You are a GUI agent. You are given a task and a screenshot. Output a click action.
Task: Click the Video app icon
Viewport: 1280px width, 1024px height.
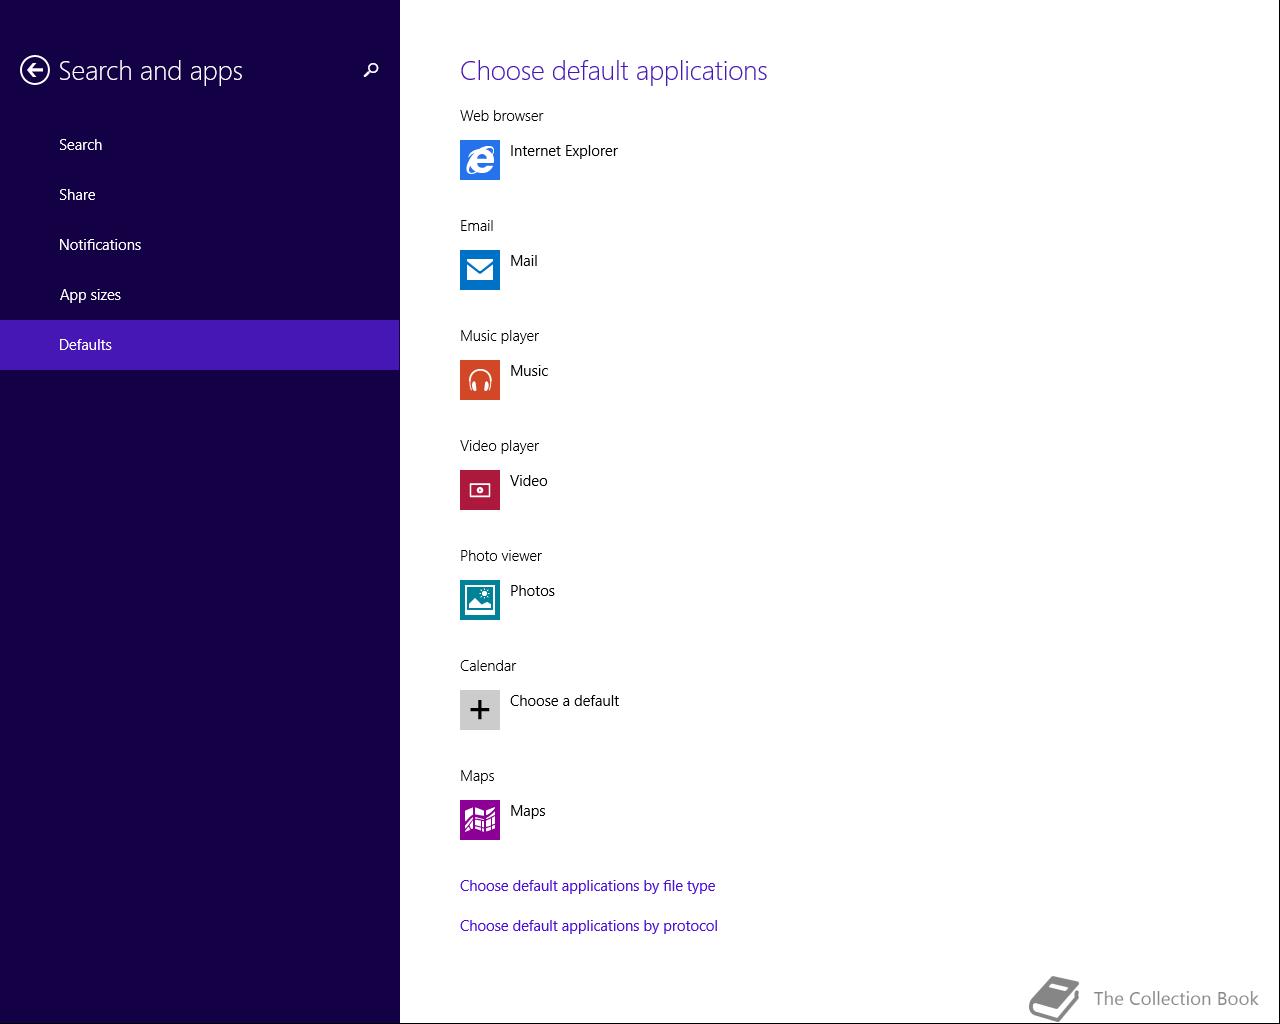click(480, 490)
